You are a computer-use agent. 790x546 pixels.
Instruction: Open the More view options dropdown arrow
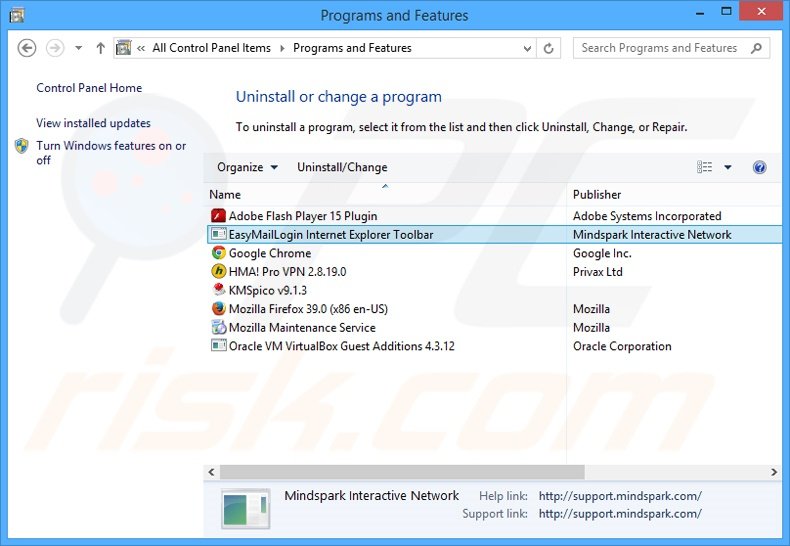coord(728,167)
